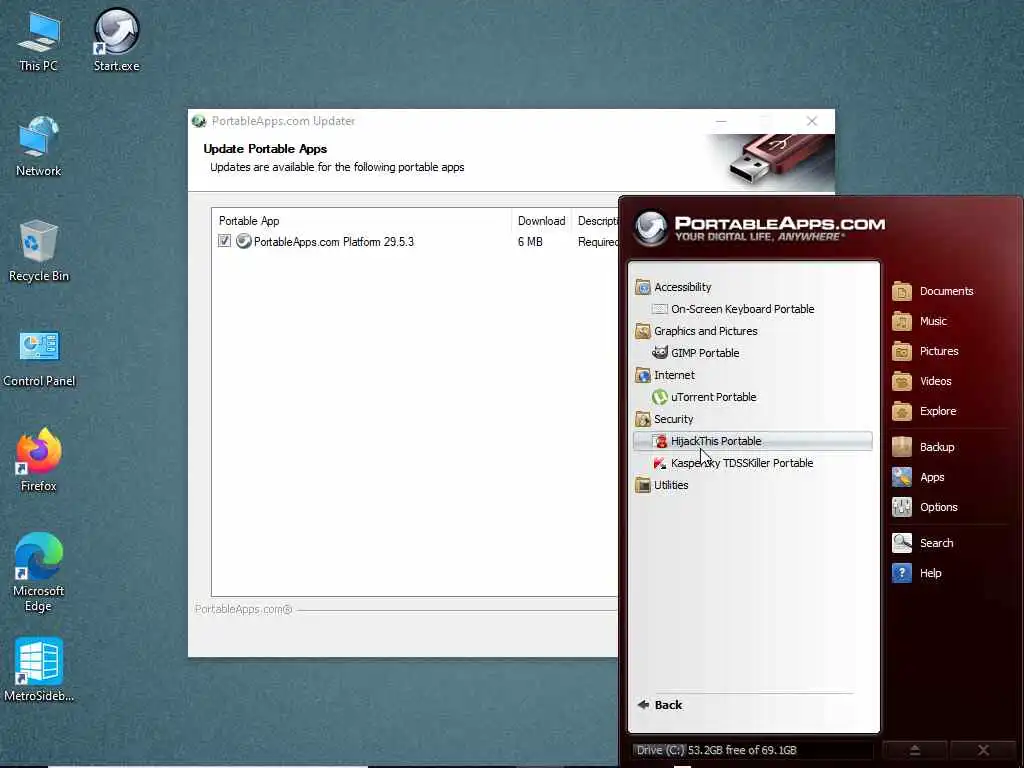Viewport: 1024px width, 768px height.
Task: Collapse the Accessibility category
Action: coord(673,287)
